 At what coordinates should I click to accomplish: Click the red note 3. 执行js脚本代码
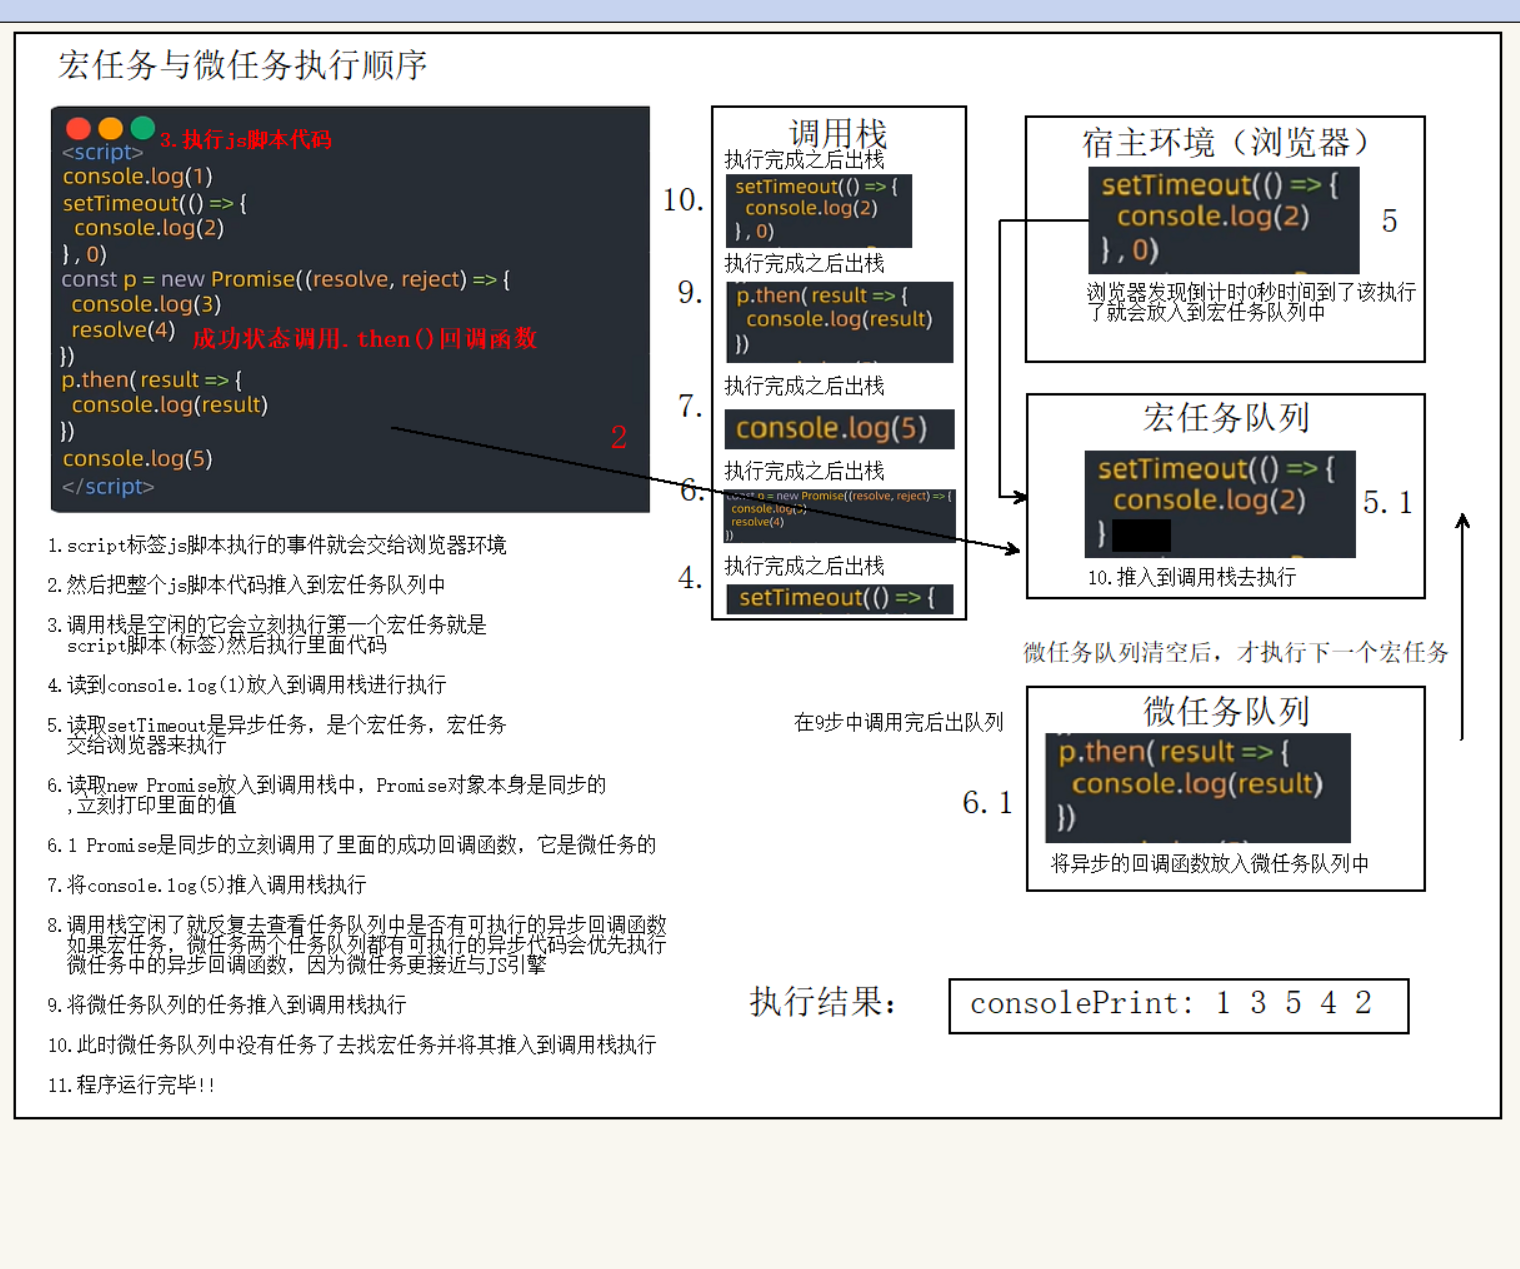pos(246,140)
